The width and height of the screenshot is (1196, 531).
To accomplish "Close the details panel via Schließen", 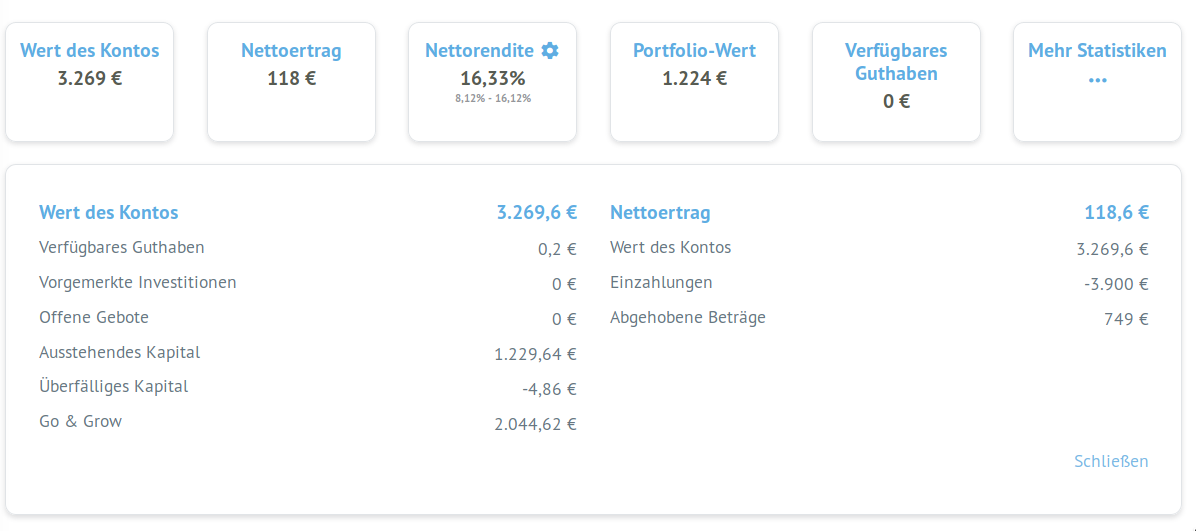I will (x=1111, y=461).
